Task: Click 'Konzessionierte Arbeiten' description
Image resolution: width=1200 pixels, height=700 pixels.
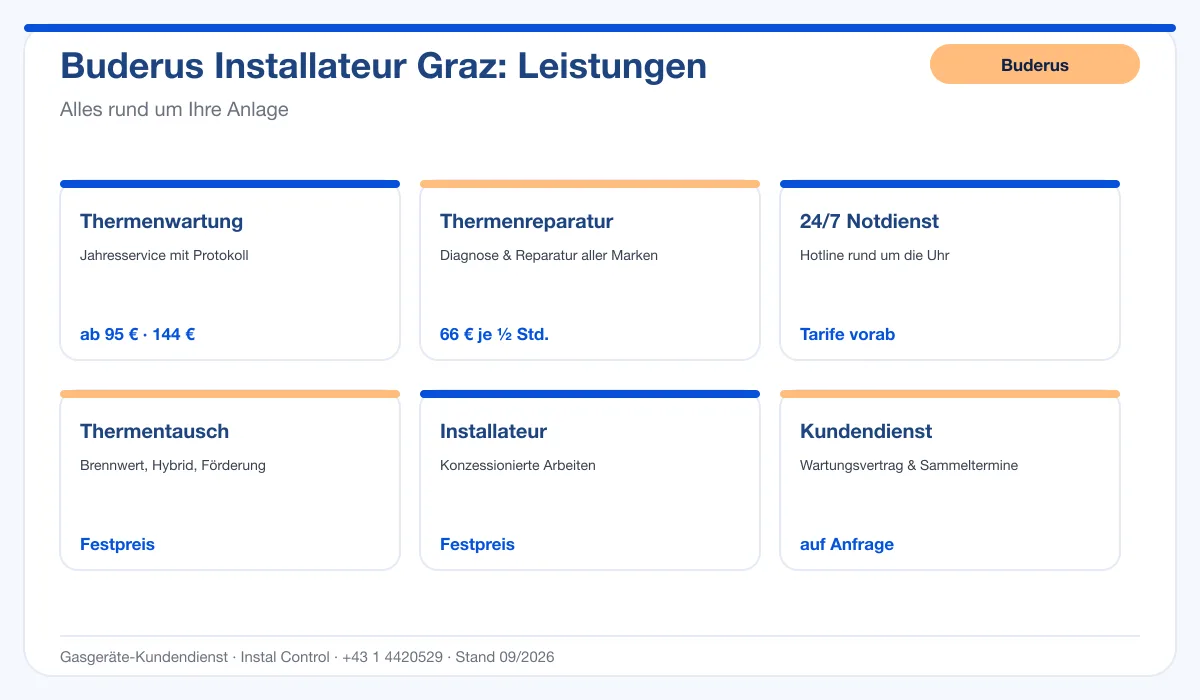Action: (x=518, y=465)
